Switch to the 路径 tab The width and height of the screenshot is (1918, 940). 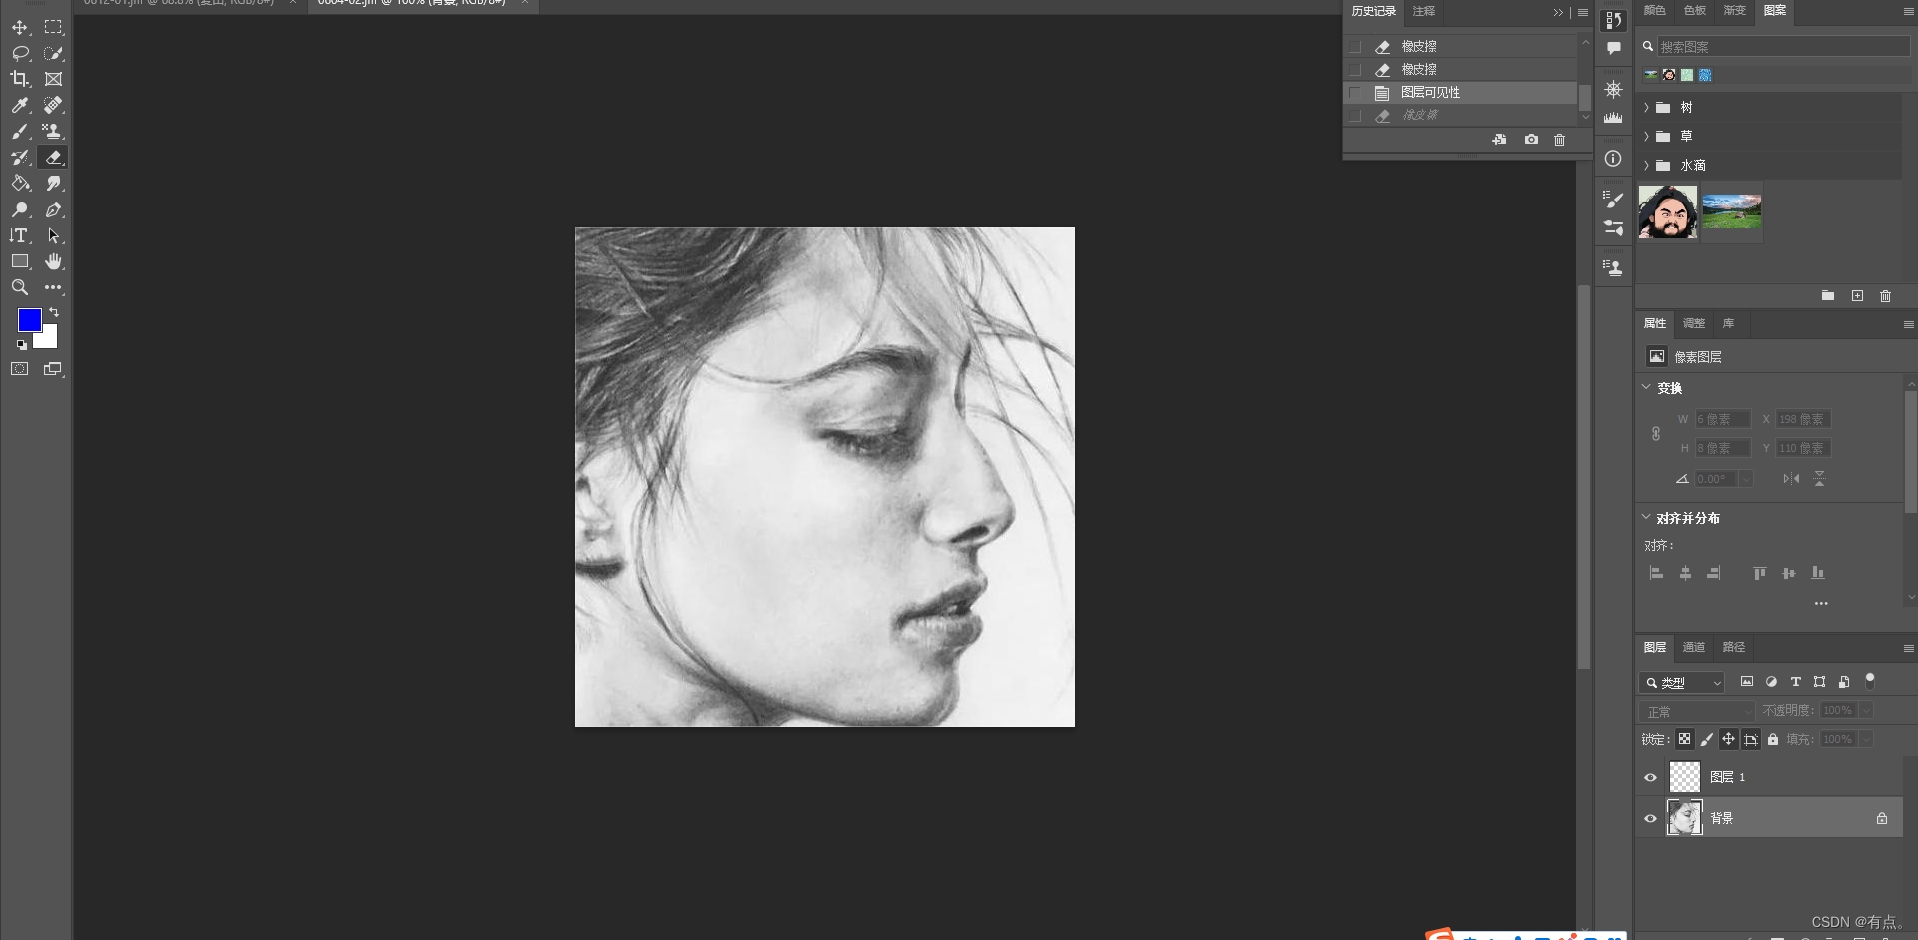[1734, 647]
